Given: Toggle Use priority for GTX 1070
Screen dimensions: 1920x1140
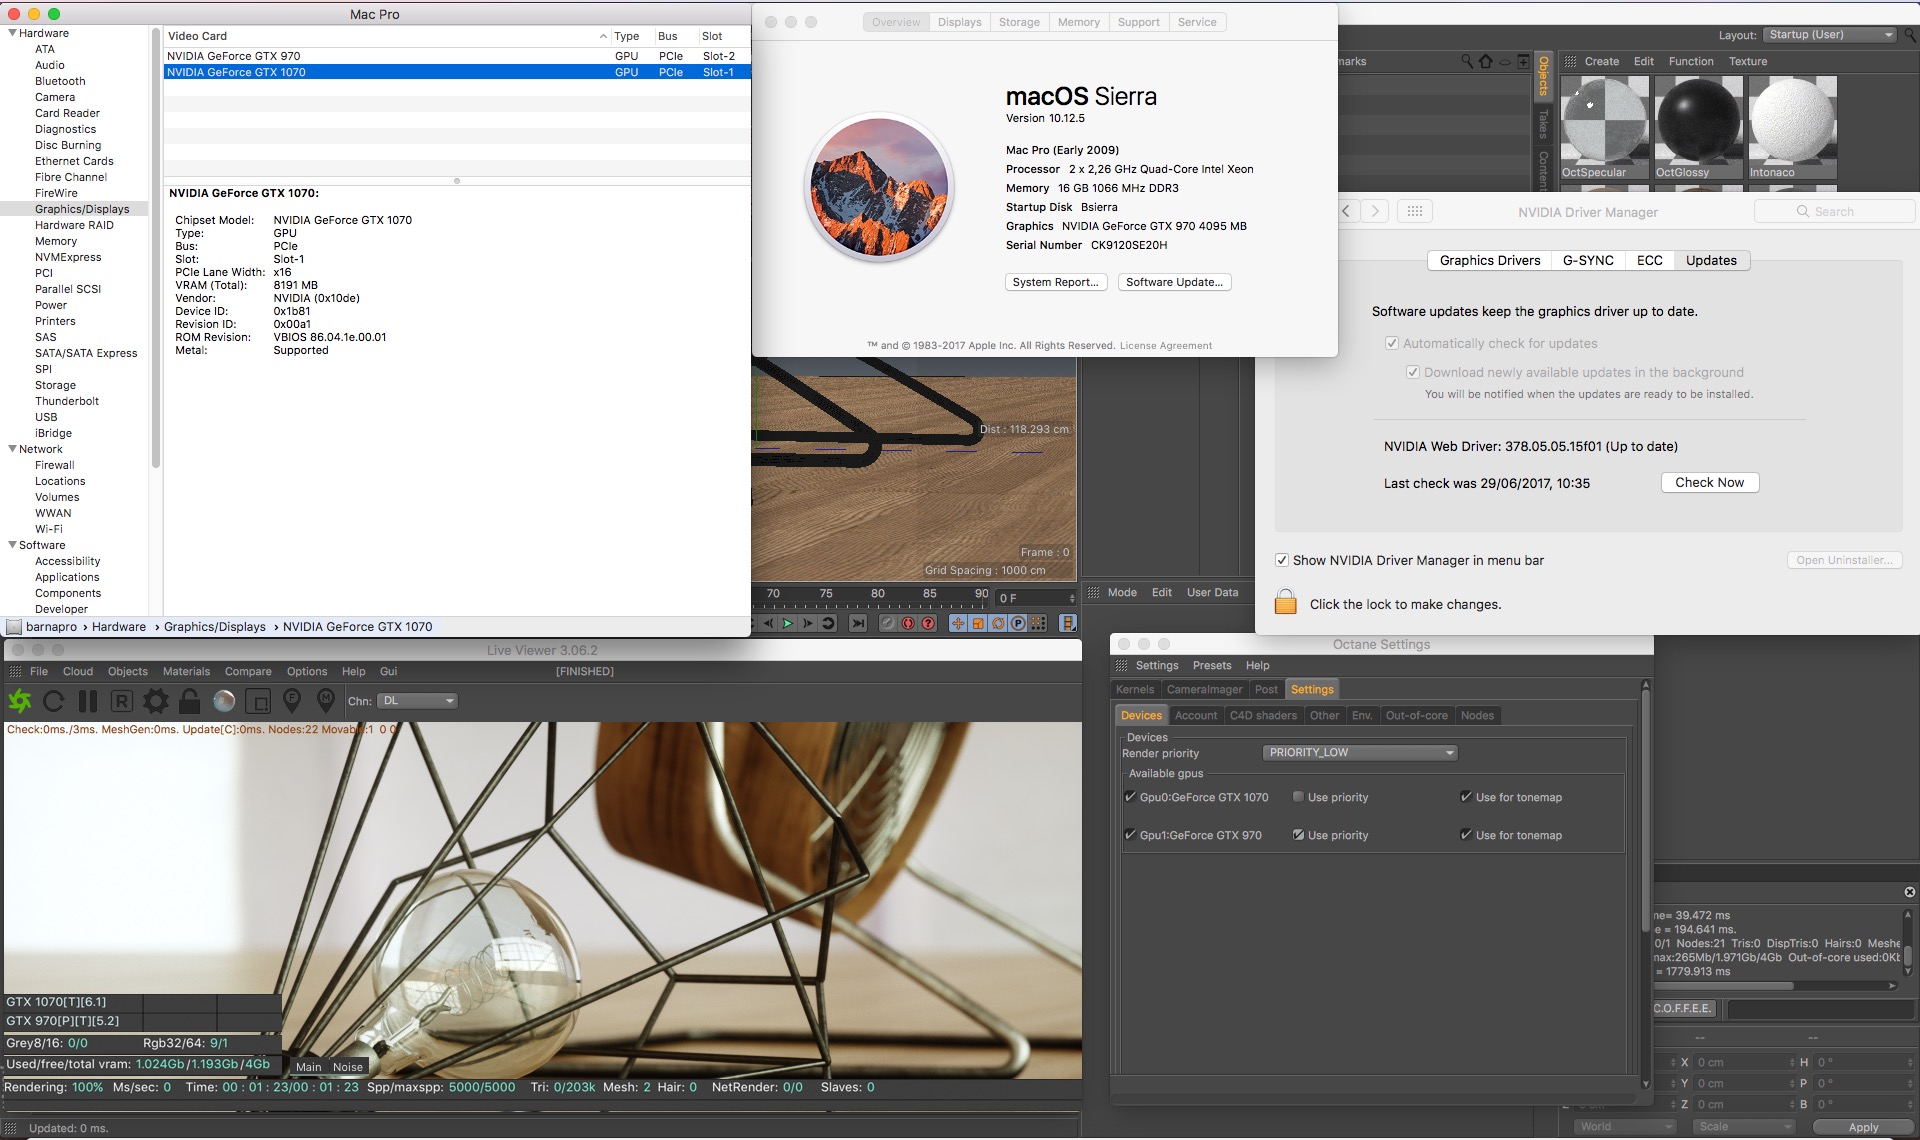Looking at the screenshot, I should point(1298,797).
